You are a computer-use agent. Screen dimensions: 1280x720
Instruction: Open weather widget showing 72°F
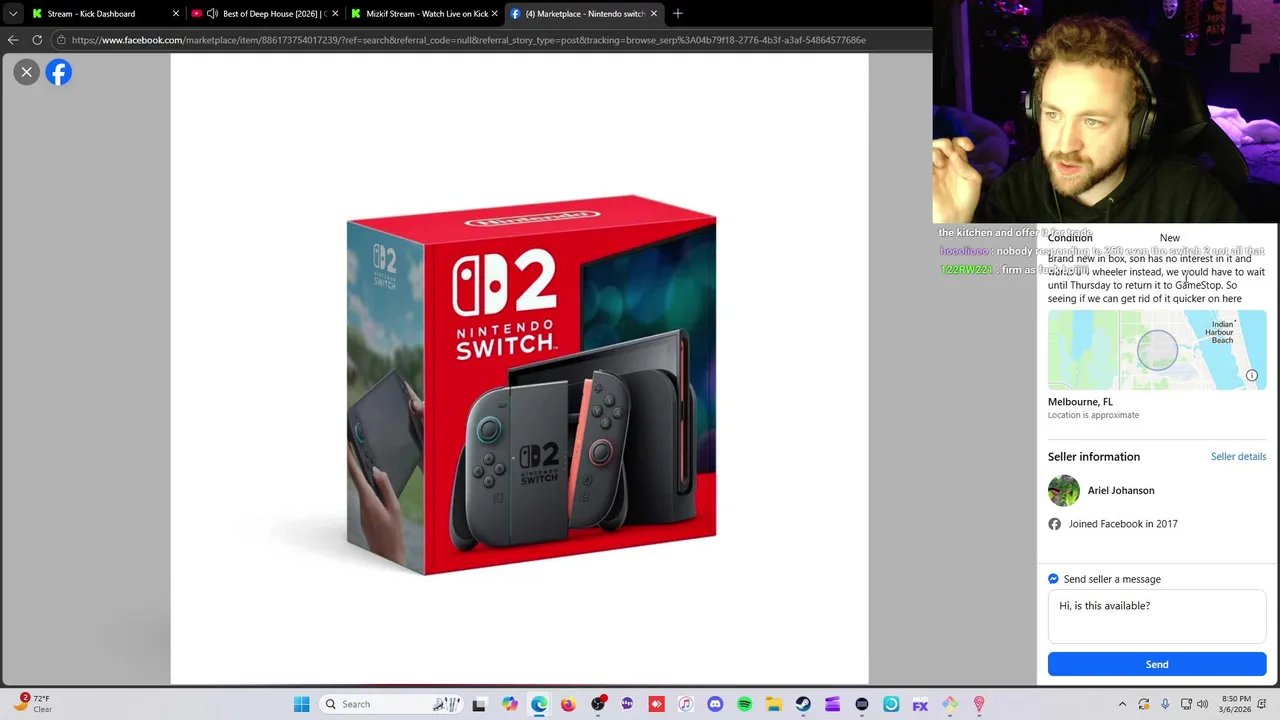tap(32, 704)
